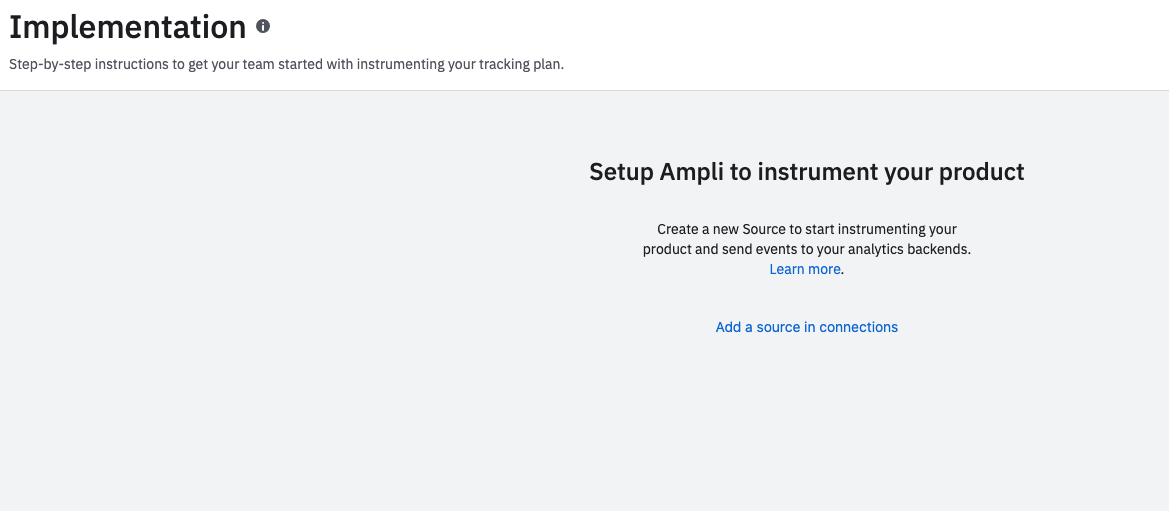Click the info icon beside Implementation
This screenshot has width=1169, height=511.
263,26
